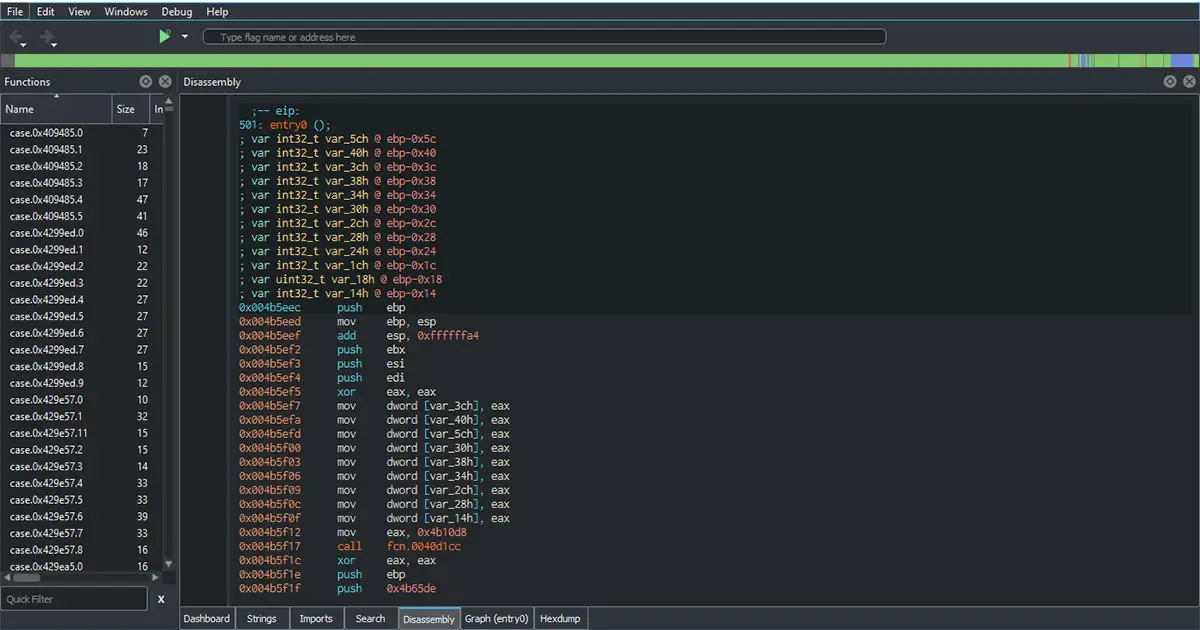1200x630 pixels.
Task: Click the entry0 function name
Action: 290,125
